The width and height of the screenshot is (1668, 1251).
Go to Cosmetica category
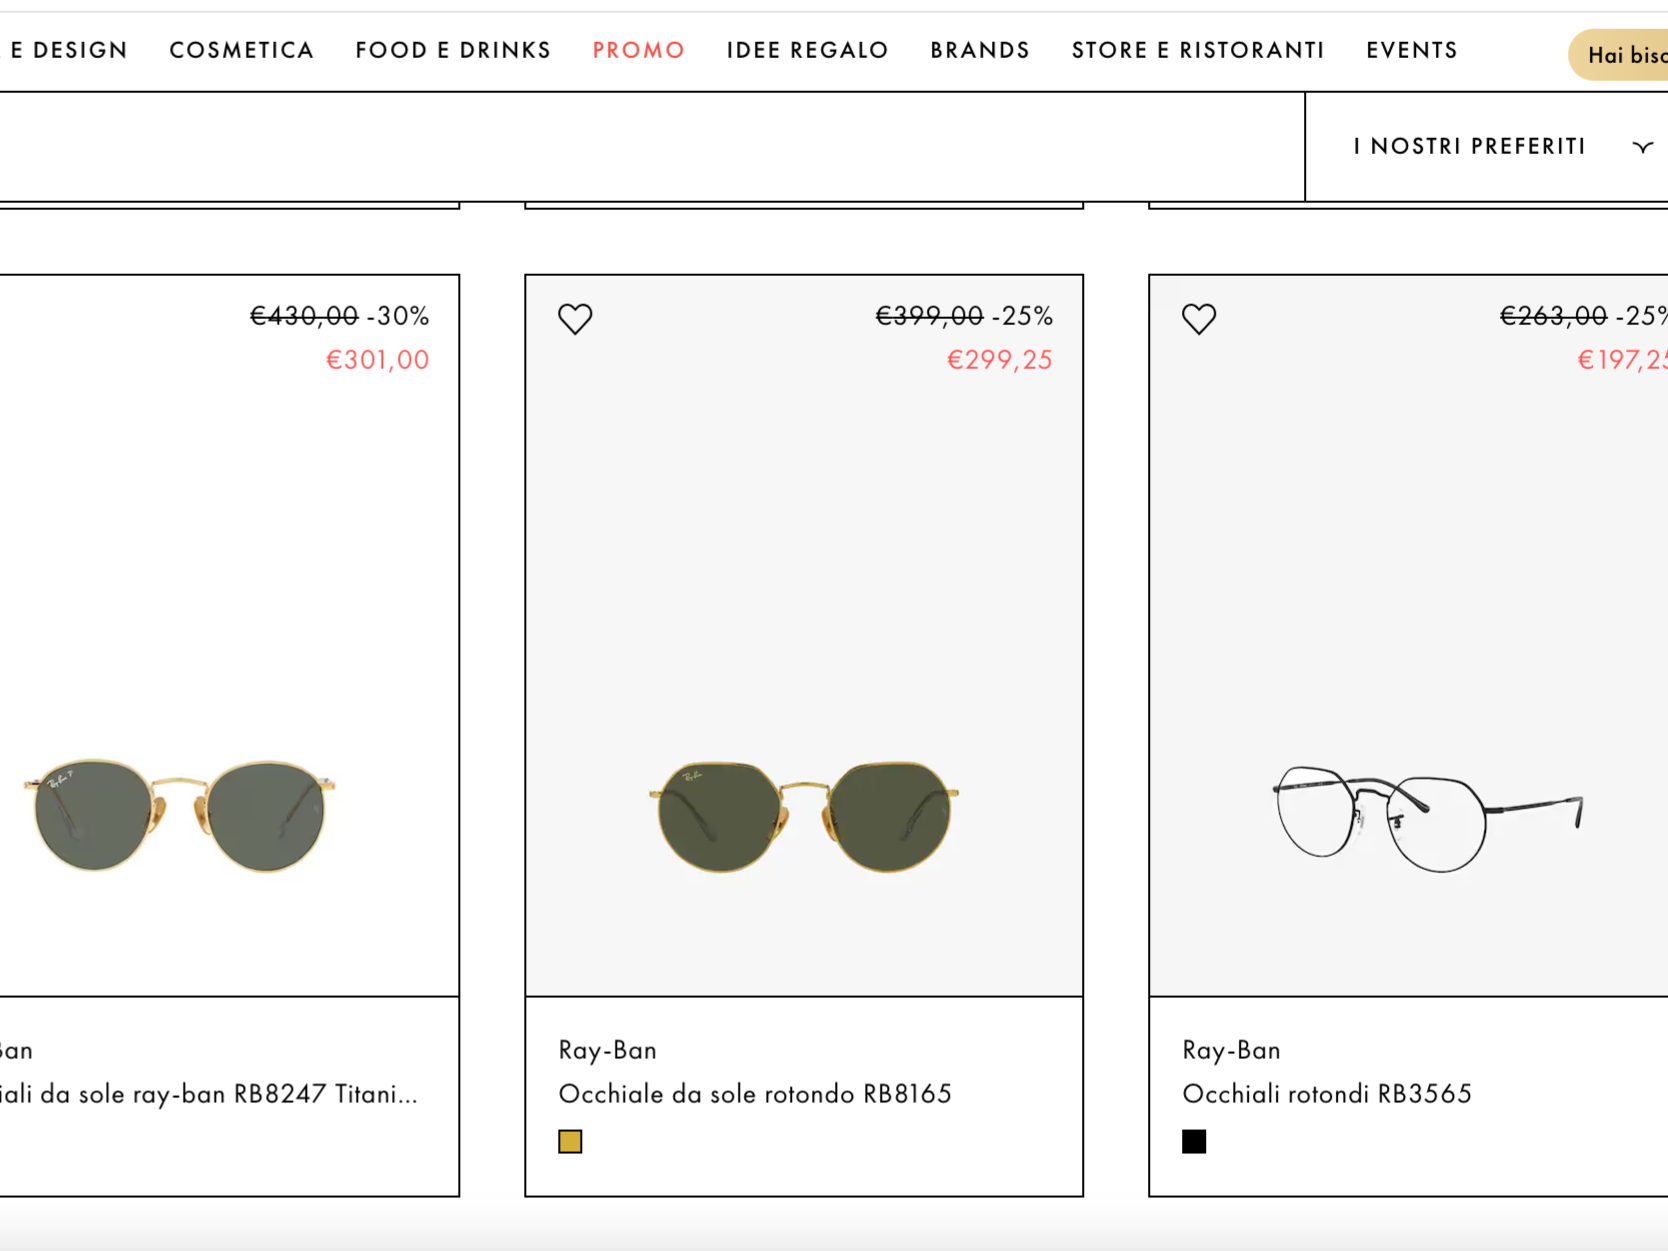[242, 50]
